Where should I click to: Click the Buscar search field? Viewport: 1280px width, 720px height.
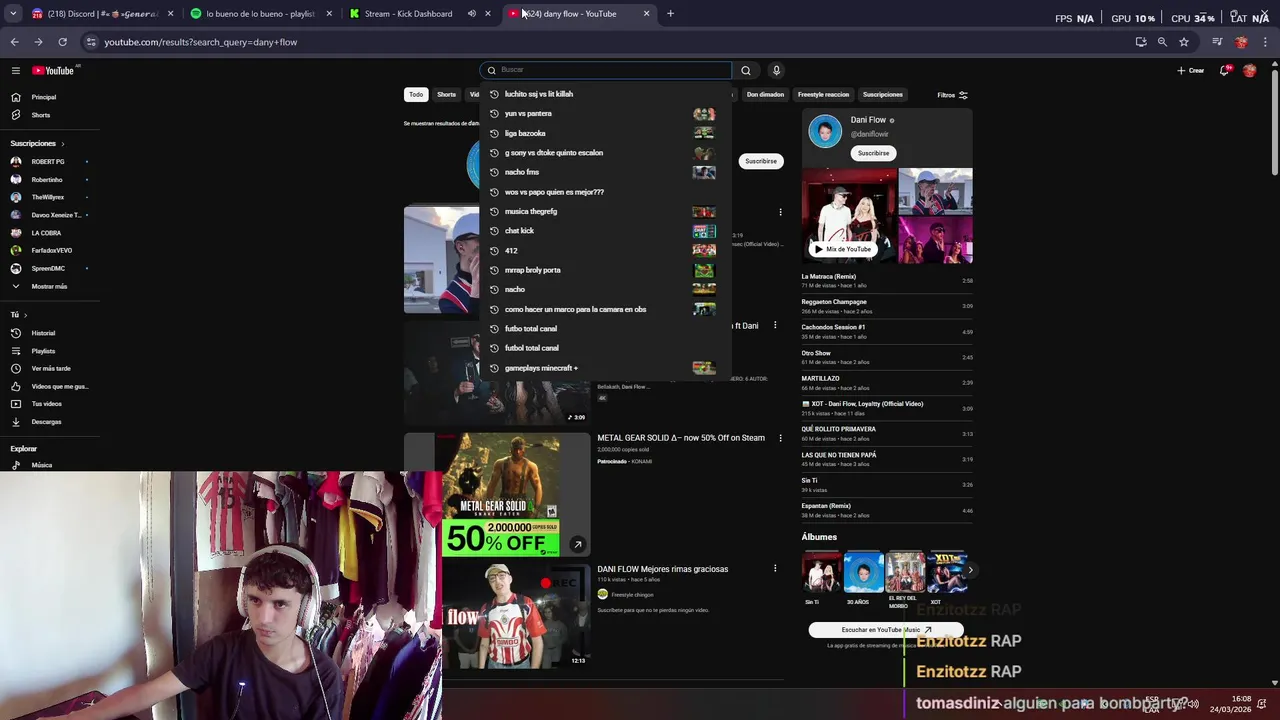pyautogui.click(x=606, y=70)
